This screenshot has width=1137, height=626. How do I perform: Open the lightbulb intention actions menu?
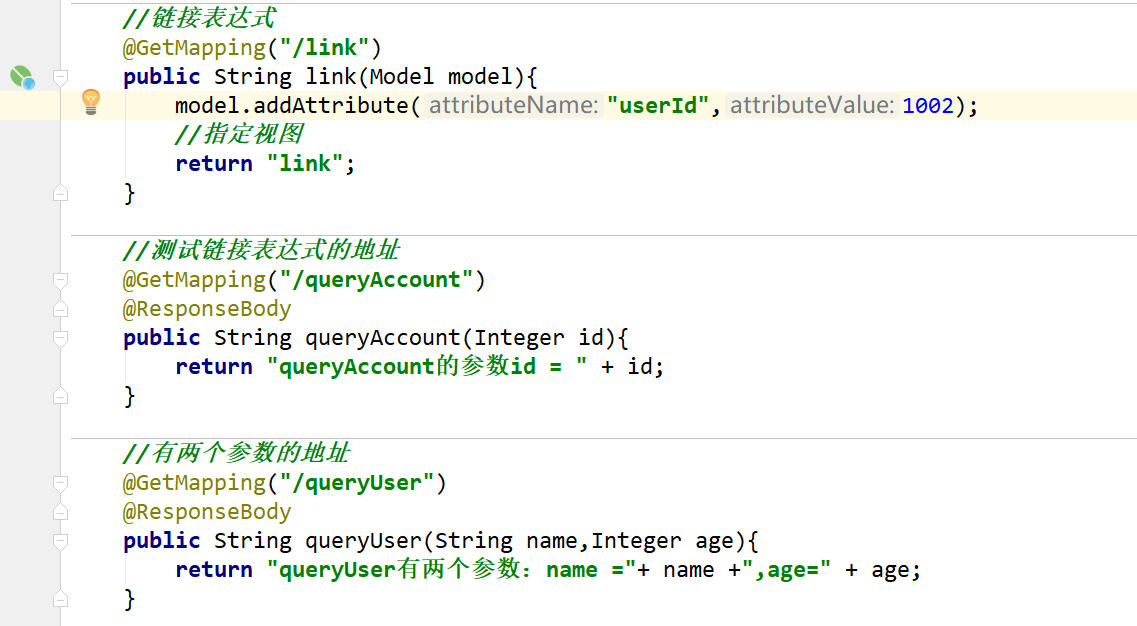click(91, 104)
